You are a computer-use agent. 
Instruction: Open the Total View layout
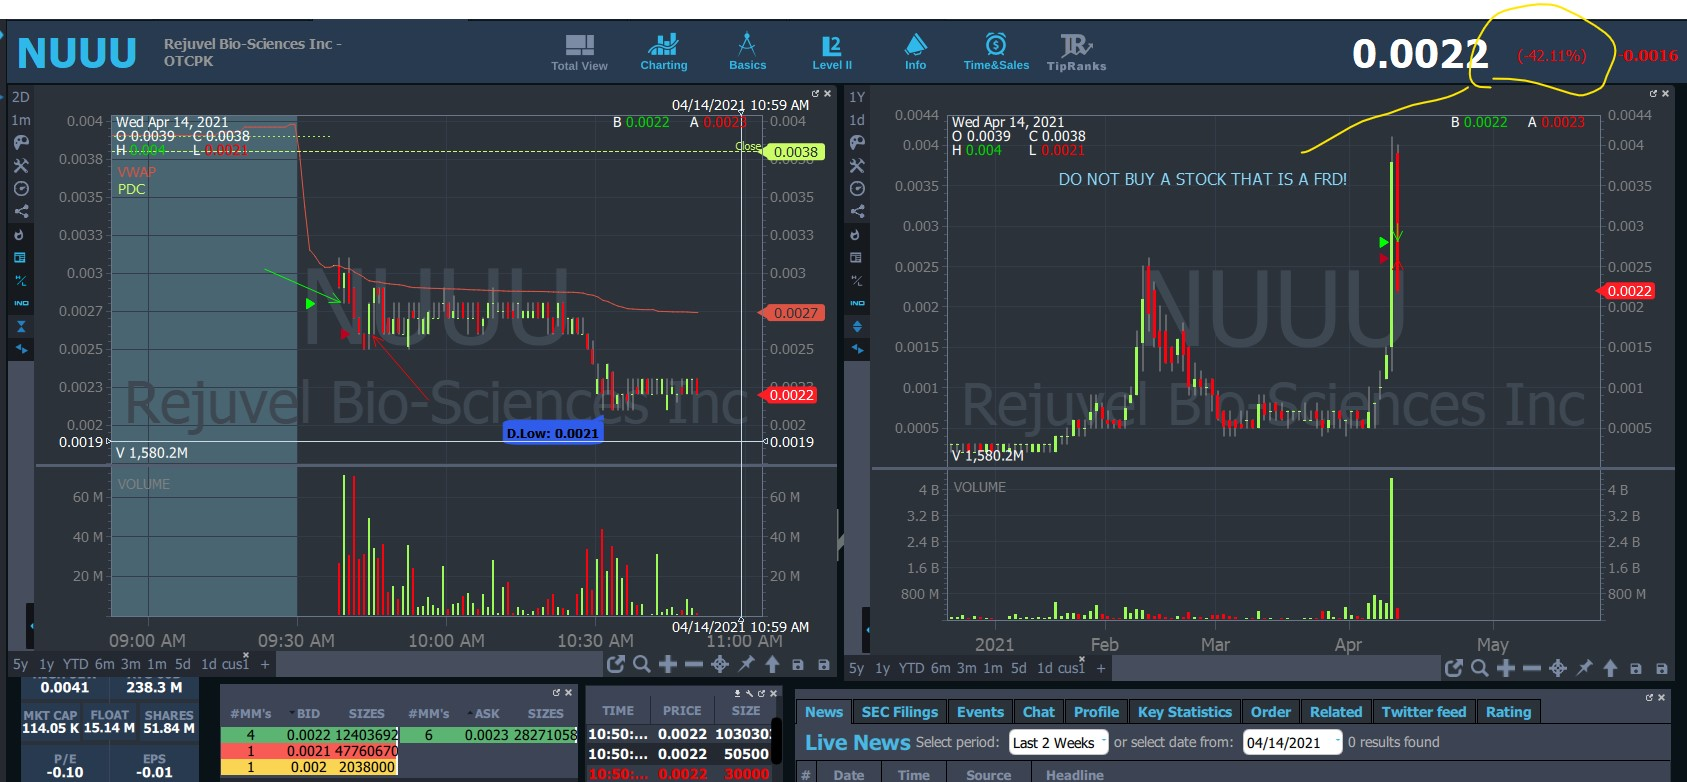pyautogui.click(x=579, y=52)
